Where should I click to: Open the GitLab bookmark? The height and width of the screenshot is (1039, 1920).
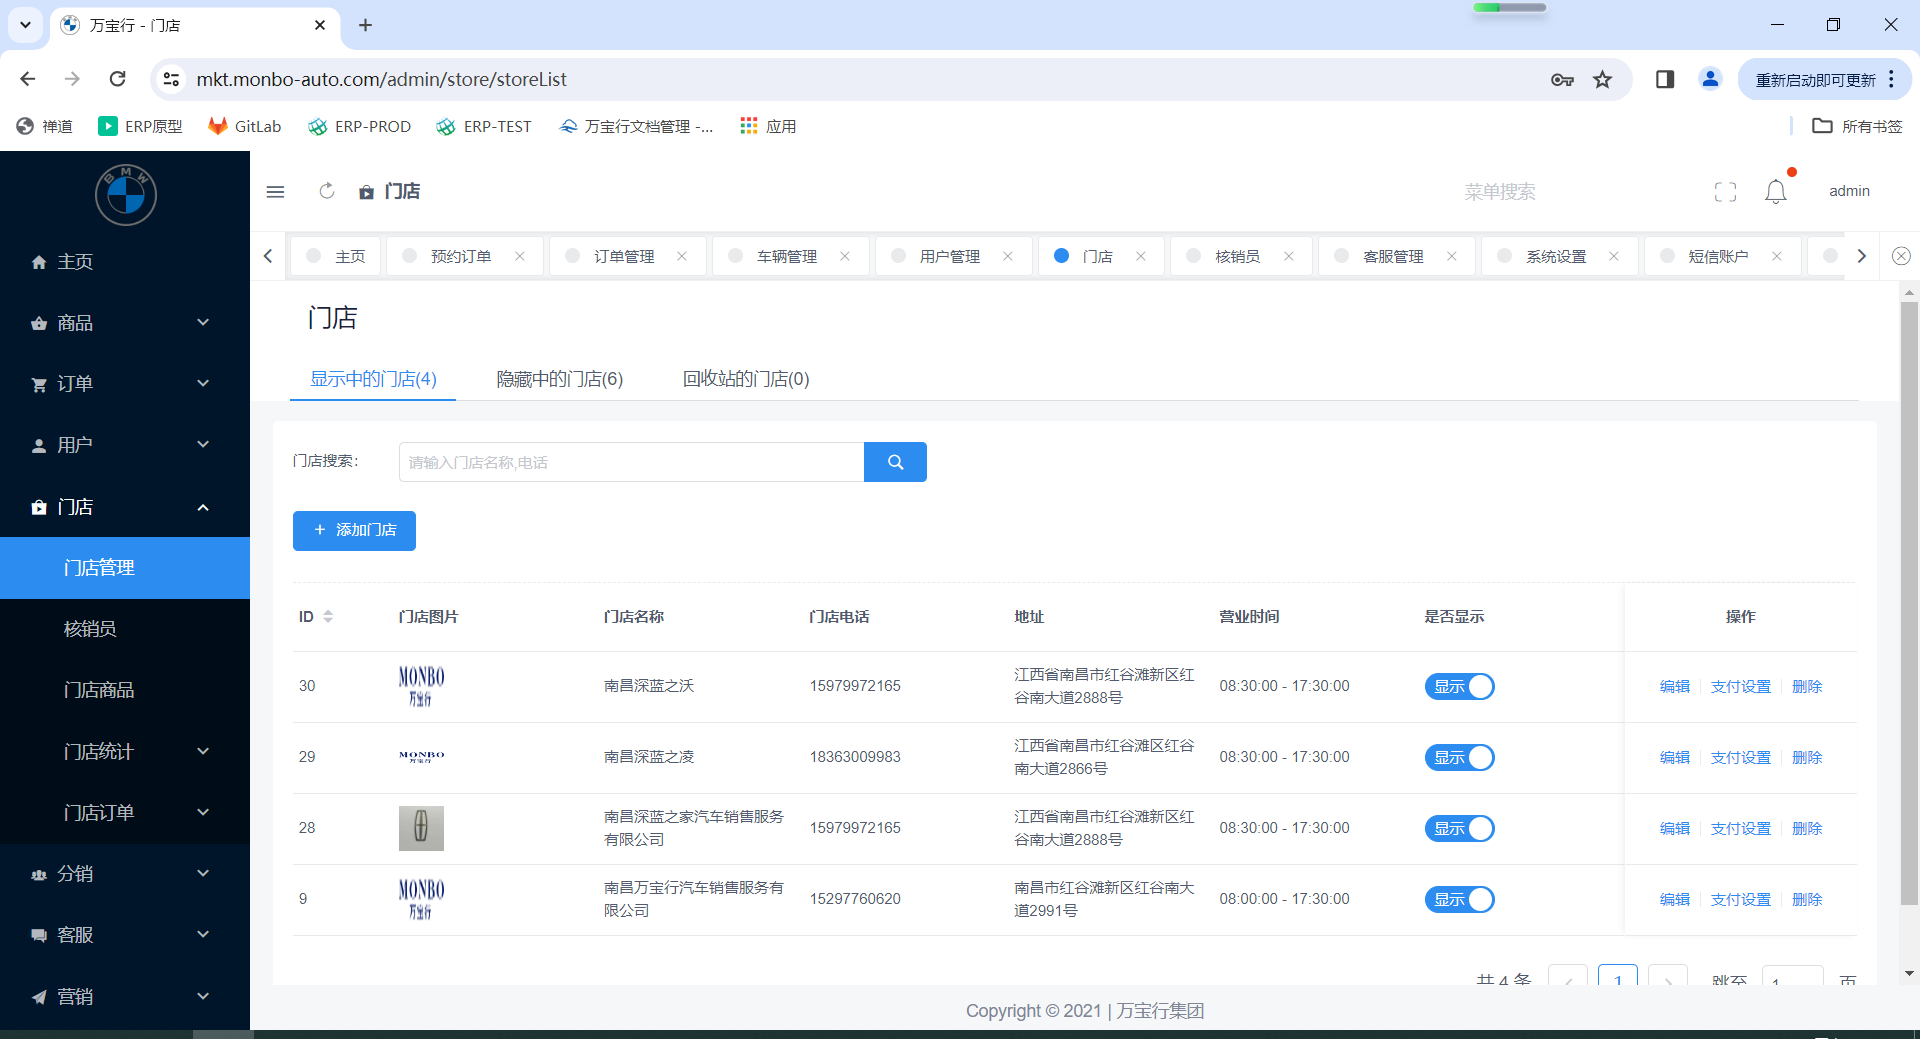click(245, 126)
